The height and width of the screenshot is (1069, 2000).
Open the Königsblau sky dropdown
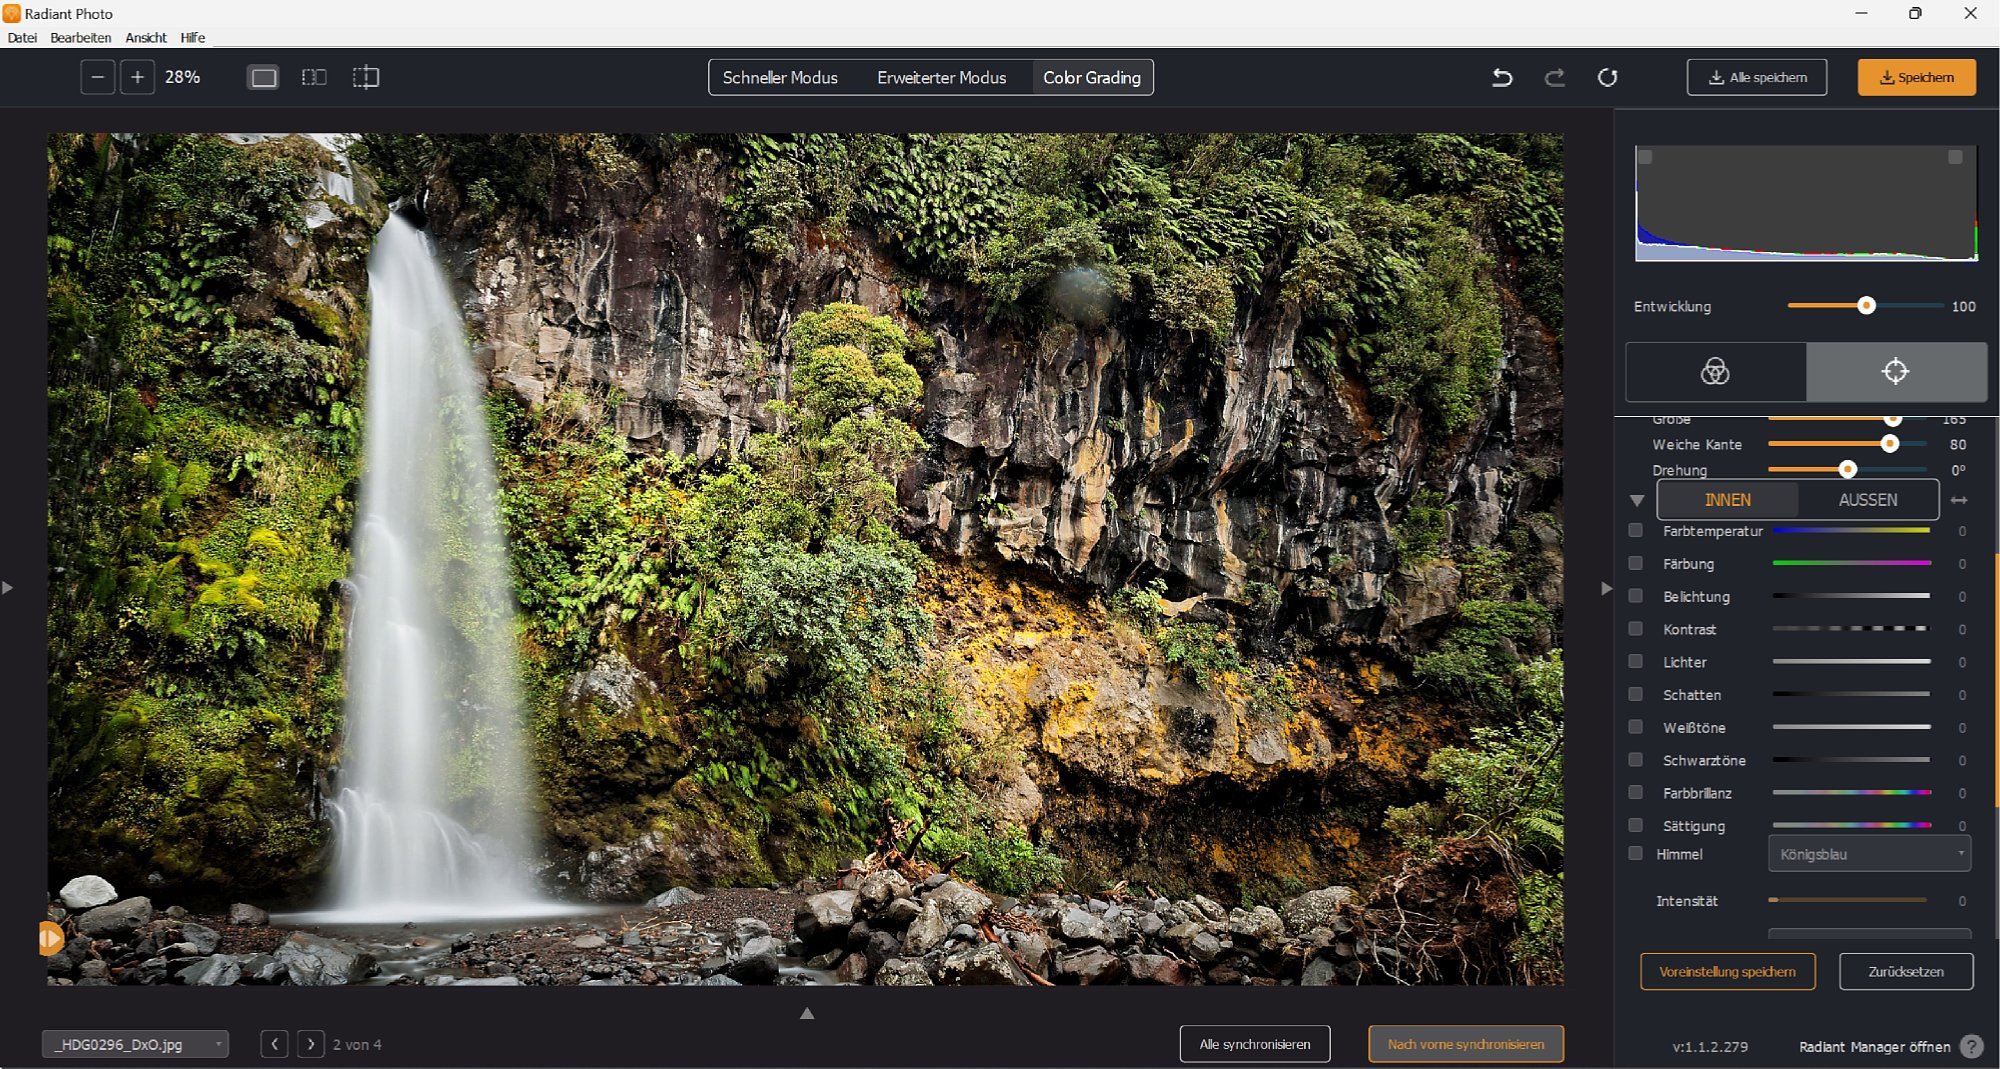coord(1869,854)
